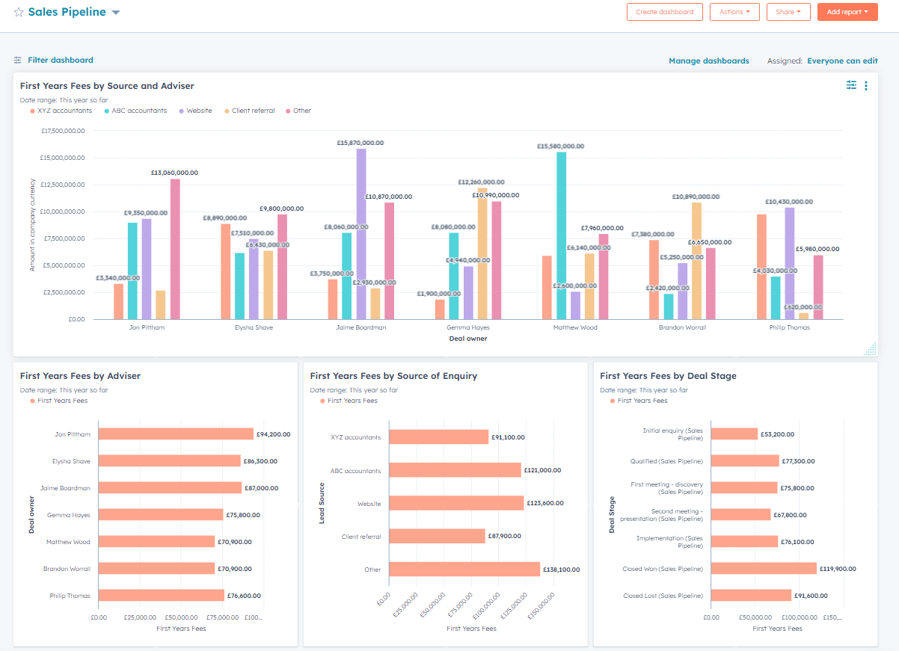
Task: Open the First Years Fees by Source and Adviser title
Action: (107, 86)
